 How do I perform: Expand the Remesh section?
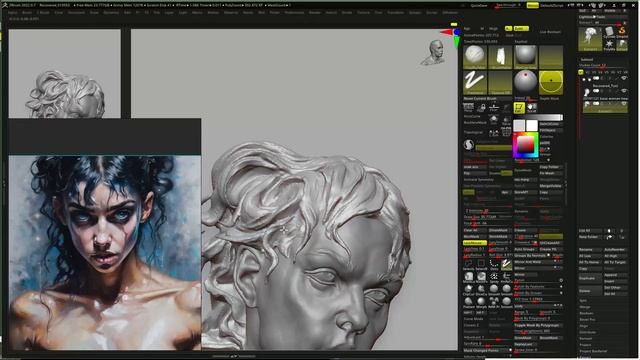[586, 339]
